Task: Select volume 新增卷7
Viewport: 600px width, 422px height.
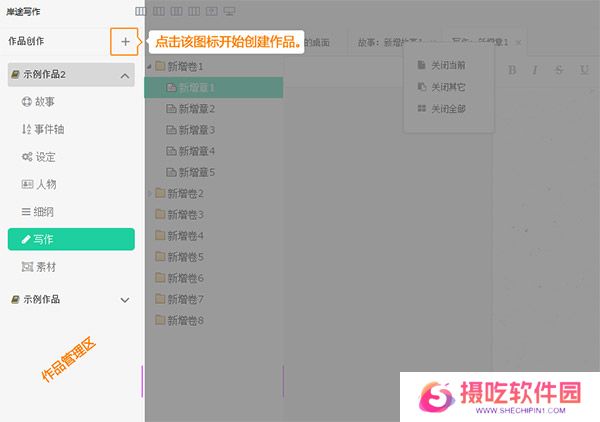Action: pyautogui.click(x=179, y=299)
